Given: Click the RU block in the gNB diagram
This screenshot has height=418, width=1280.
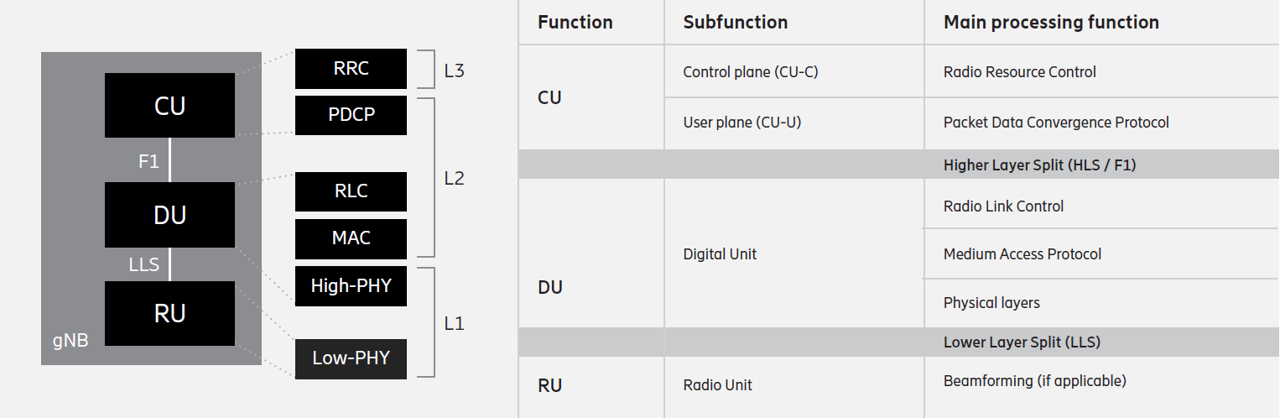Looking at the screenshot, I should pos(170,313).
